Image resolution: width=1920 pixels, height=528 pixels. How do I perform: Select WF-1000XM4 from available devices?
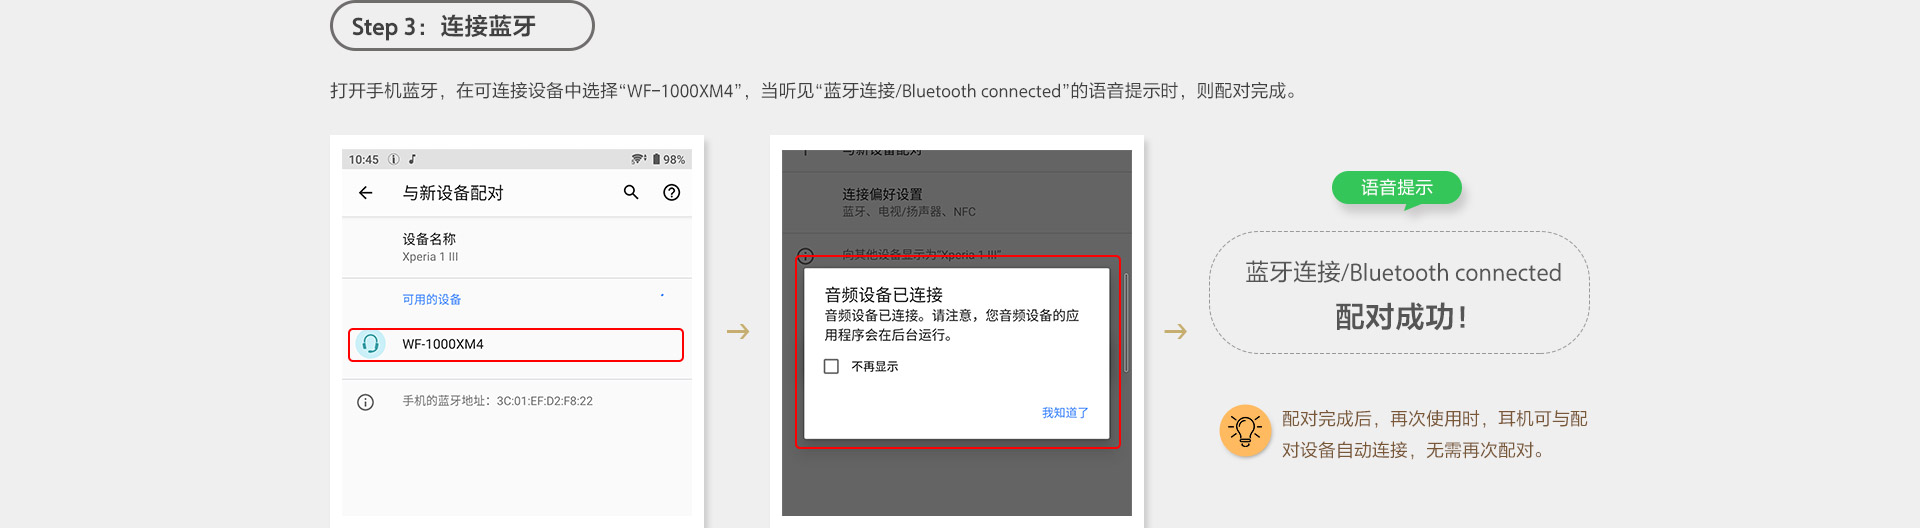pyautogui.click(x=516, y=344)
